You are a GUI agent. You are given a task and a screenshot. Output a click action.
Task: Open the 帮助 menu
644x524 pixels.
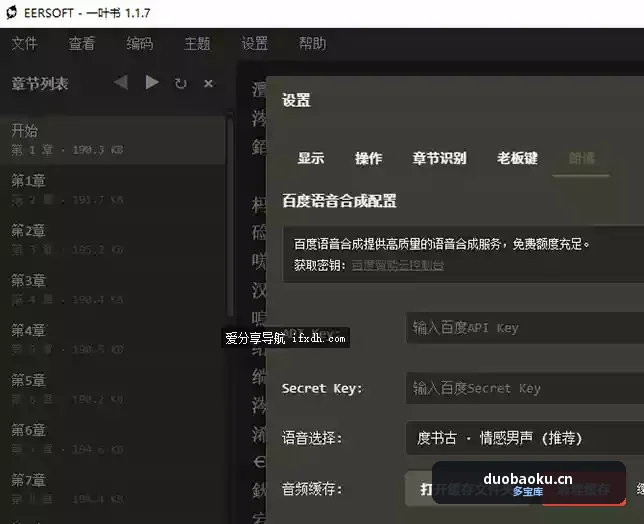[312, 43]
